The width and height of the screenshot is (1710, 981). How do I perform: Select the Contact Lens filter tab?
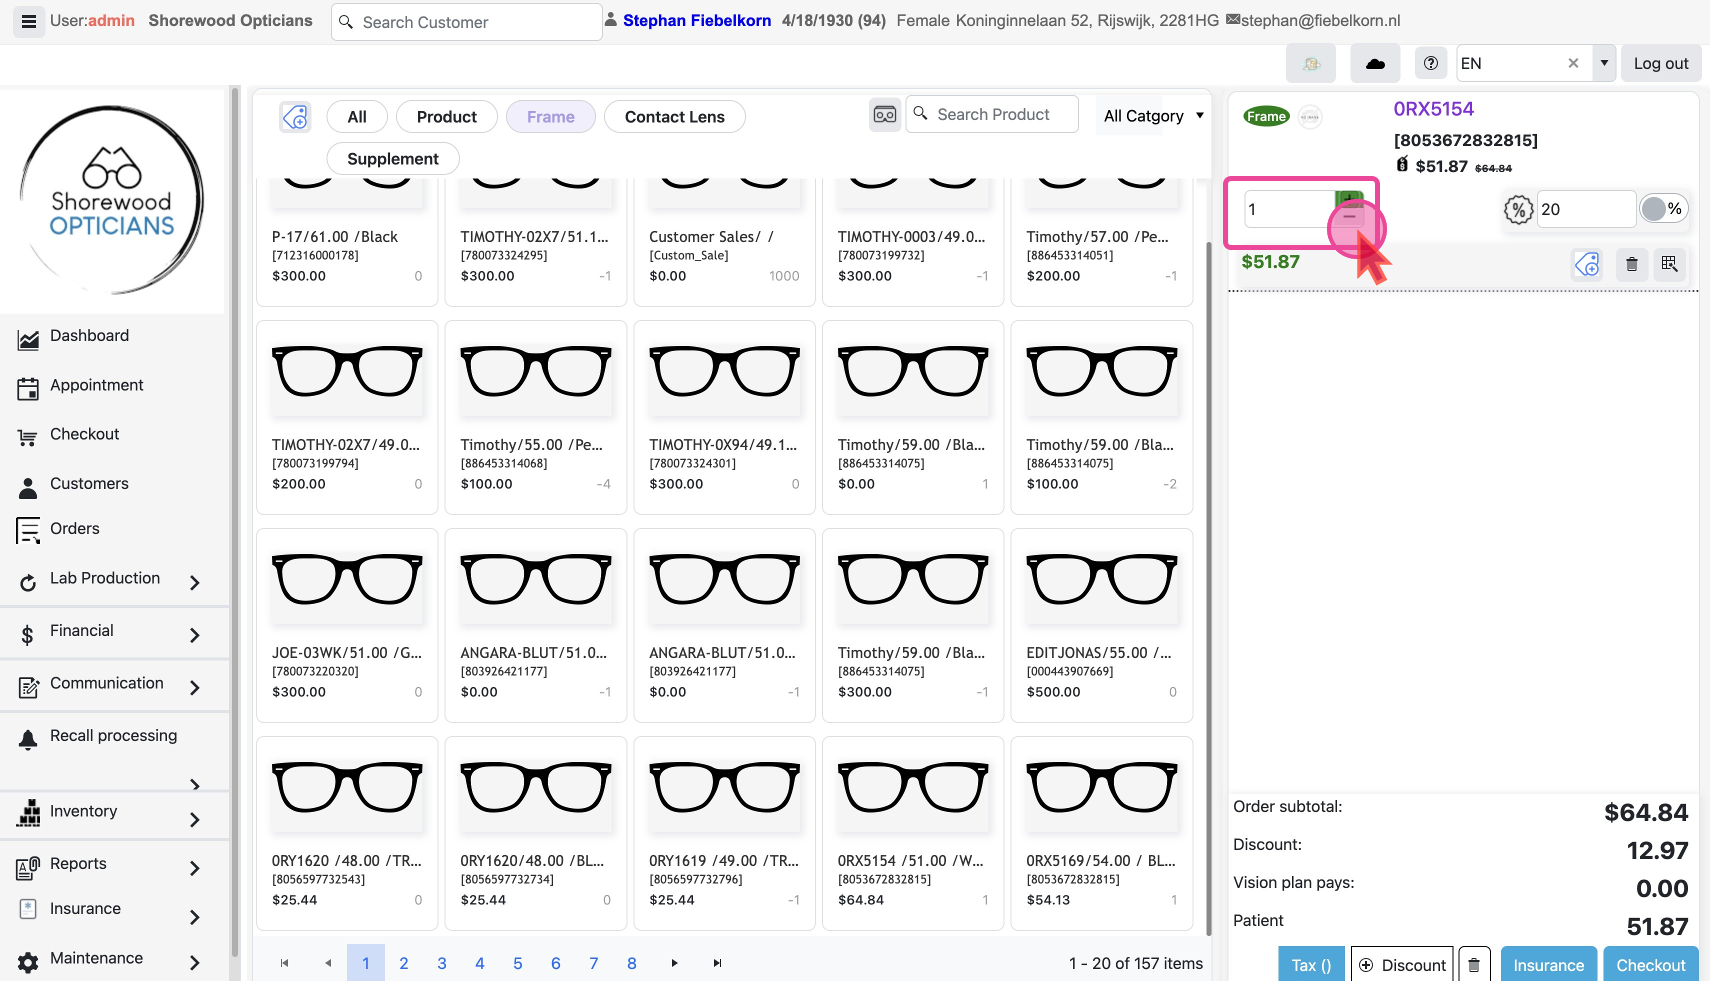click(674, 117)
